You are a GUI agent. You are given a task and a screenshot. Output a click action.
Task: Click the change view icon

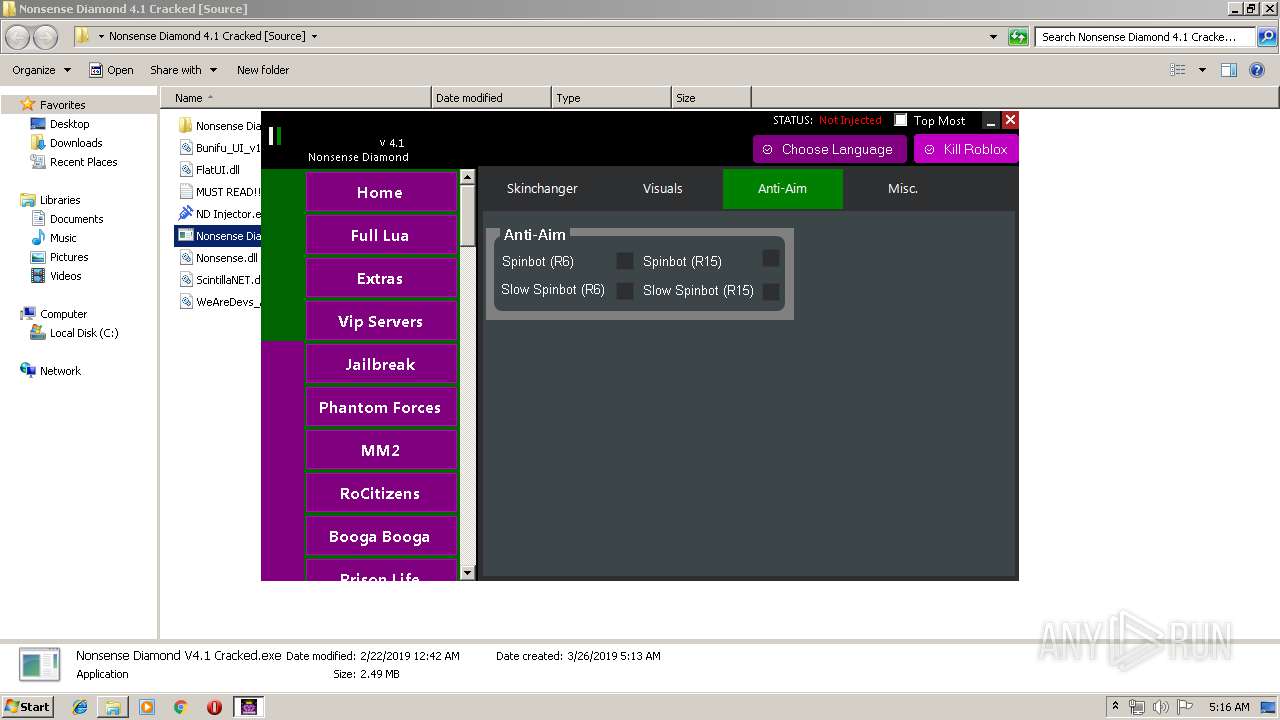coord(1178,70)
